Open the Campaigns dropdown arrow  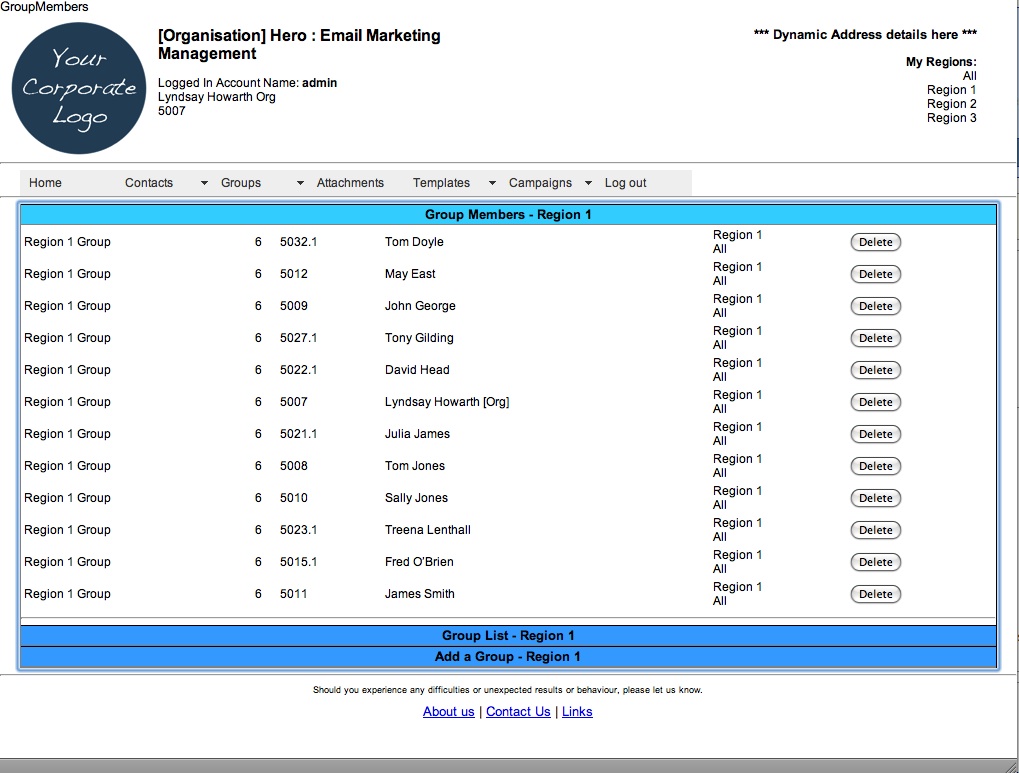point(588,183)
